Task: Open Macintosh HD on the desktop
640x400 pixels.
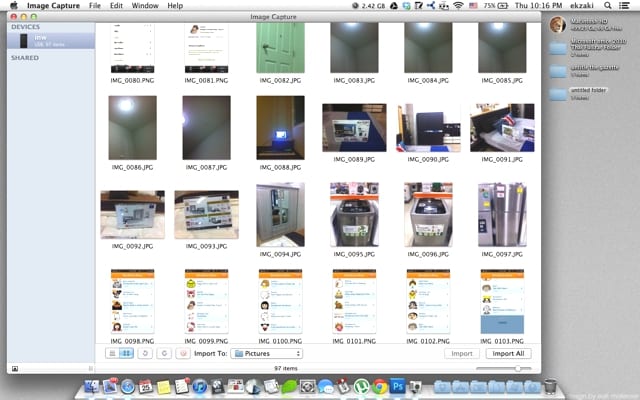Action: click(x=558, y=24)
